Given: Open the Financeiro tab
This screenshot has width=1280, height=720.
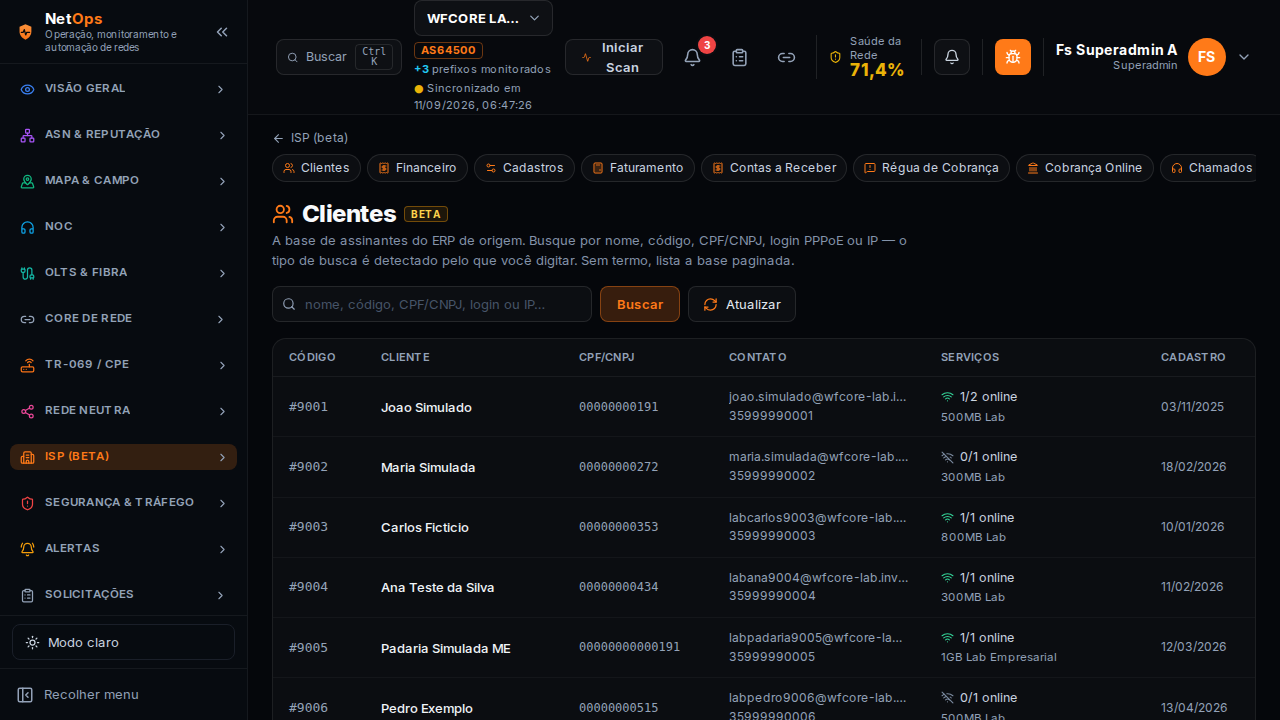Looking at the screenshot, I should point(417,168).
